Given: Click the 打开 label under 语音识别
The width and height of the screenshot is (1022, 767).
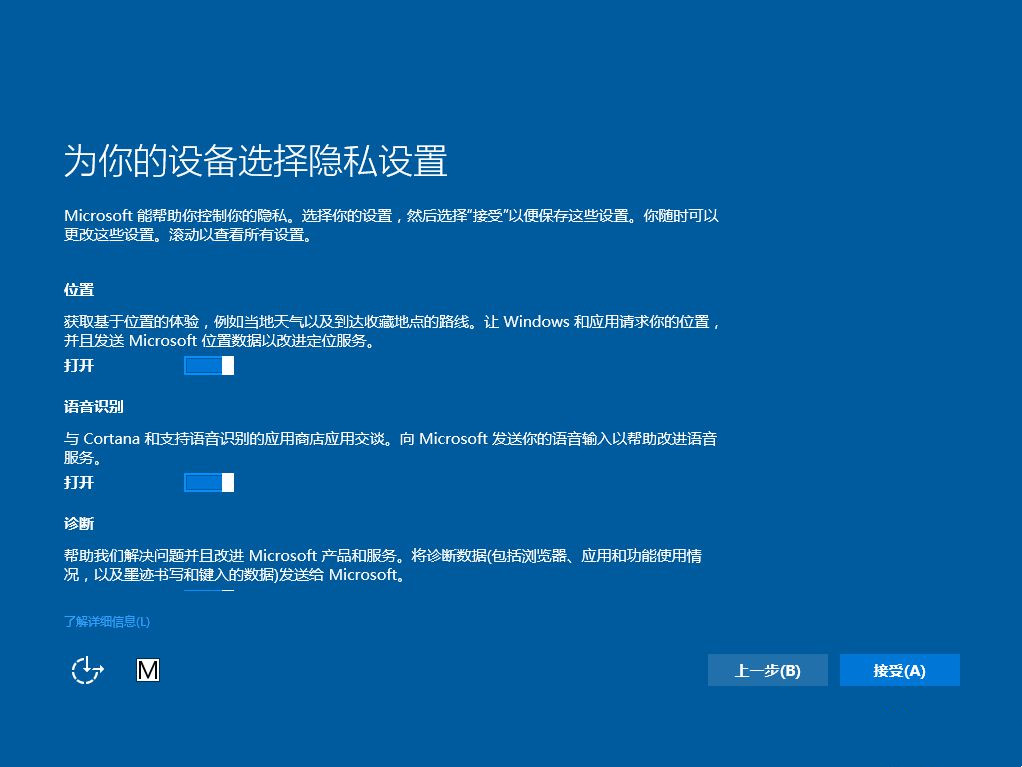Looking at the screenshot, I should (x=77, y=483).
